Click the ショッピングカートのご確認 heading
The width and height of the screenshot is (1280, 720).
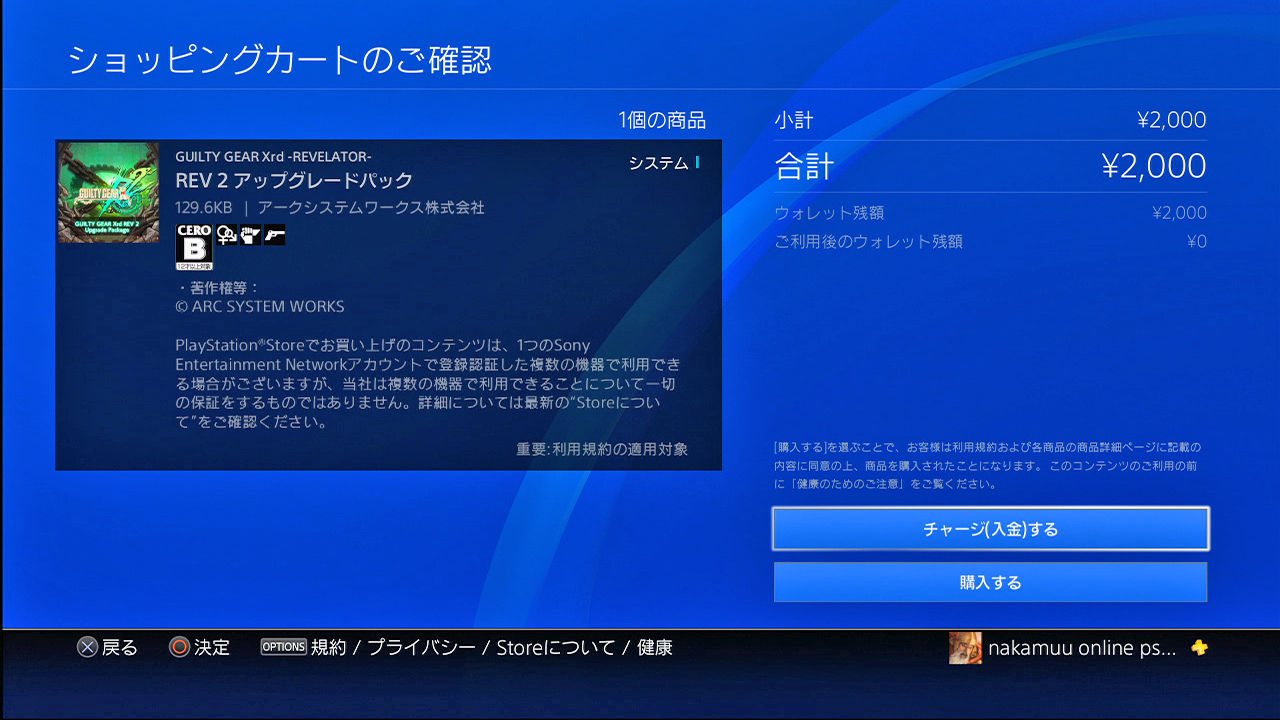(x=280, y=60)
